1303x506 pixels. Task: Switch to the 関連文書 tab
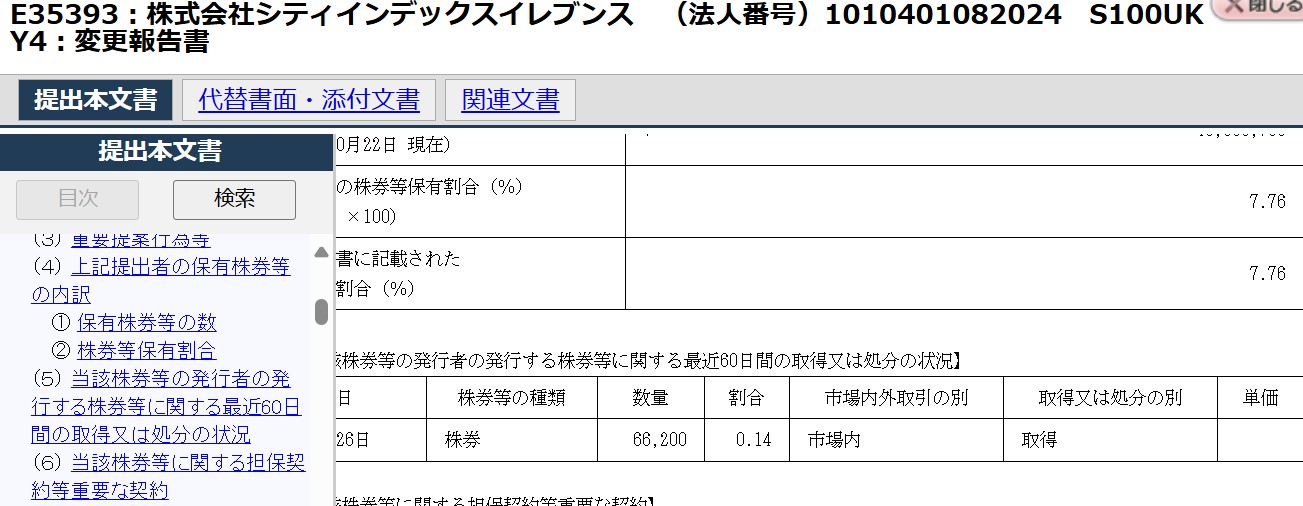510,100
